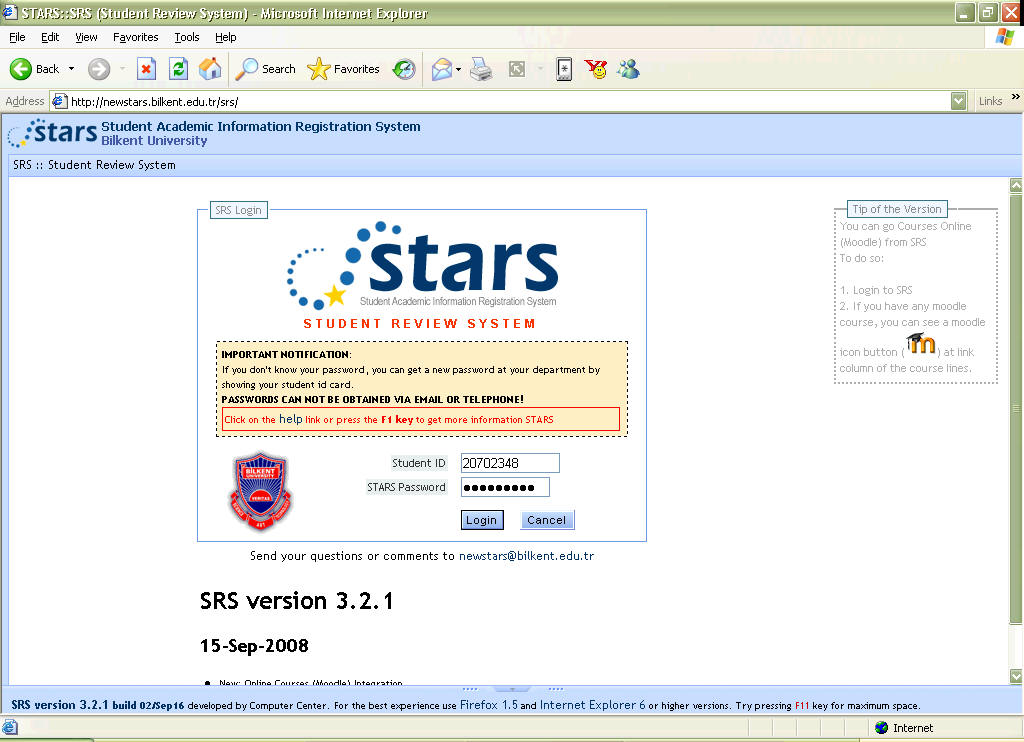Viewport: 1024px width, 742px height.
Task: Click the 'SRS version 3.2.1' heading
Action: tap(296, 601)
